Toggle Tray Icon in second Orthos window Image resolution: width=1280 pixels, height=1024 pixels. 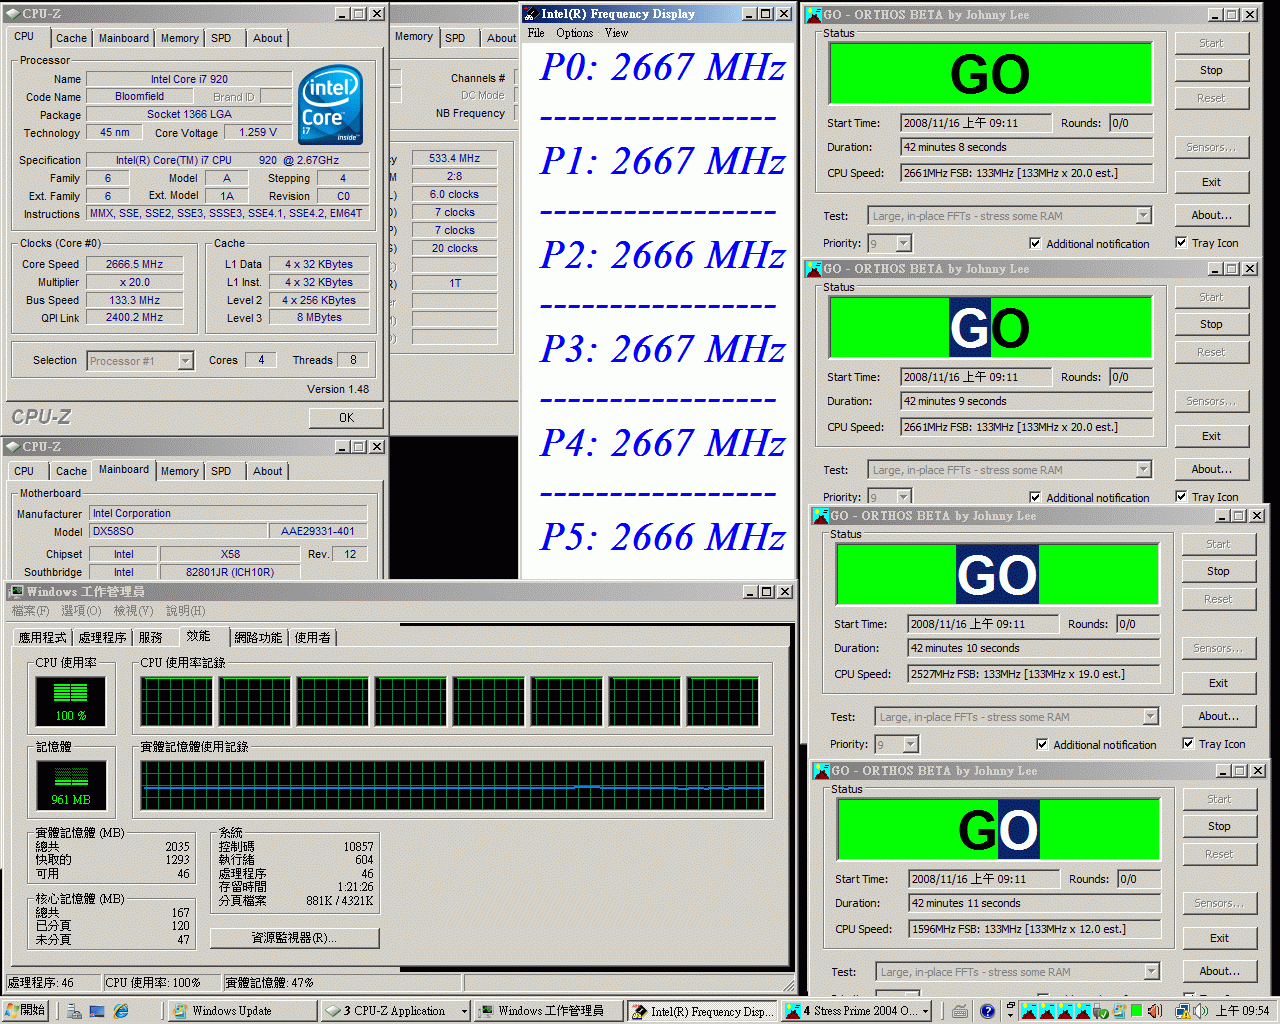(1181, 496)
